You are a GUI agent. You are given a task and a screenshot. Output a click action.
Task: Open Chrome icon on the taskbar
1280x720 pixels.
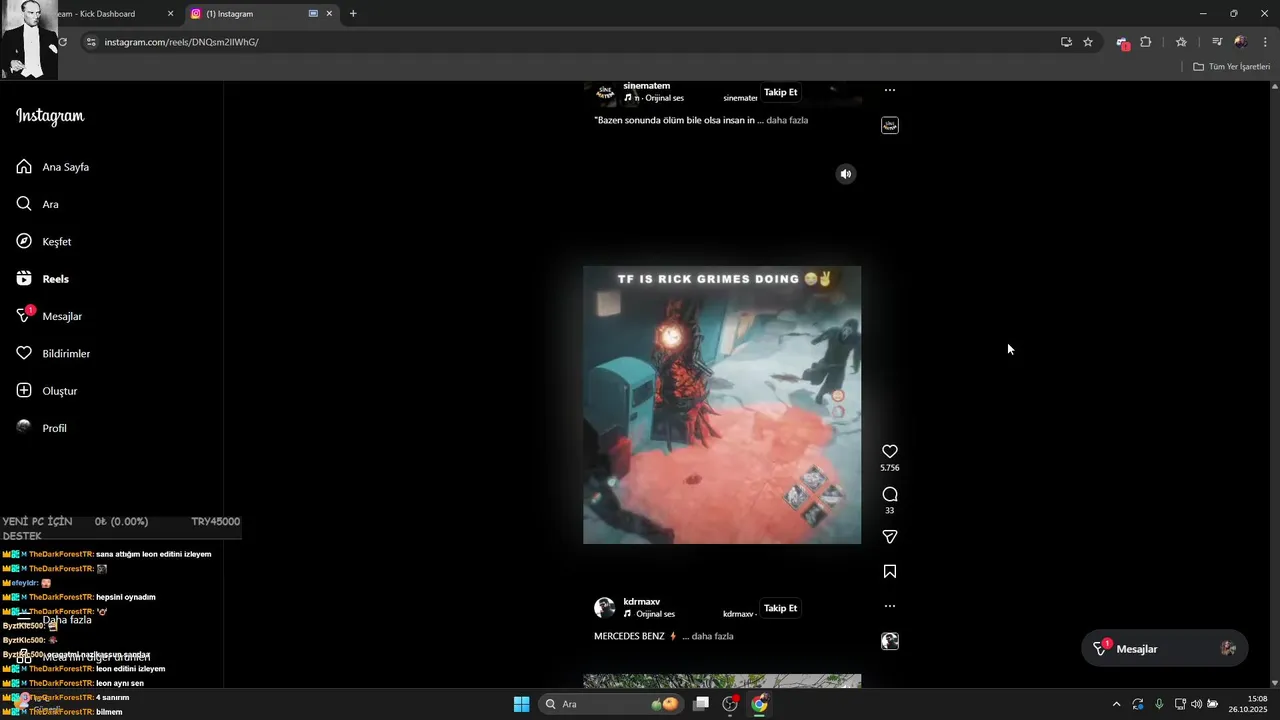point(759,704)
